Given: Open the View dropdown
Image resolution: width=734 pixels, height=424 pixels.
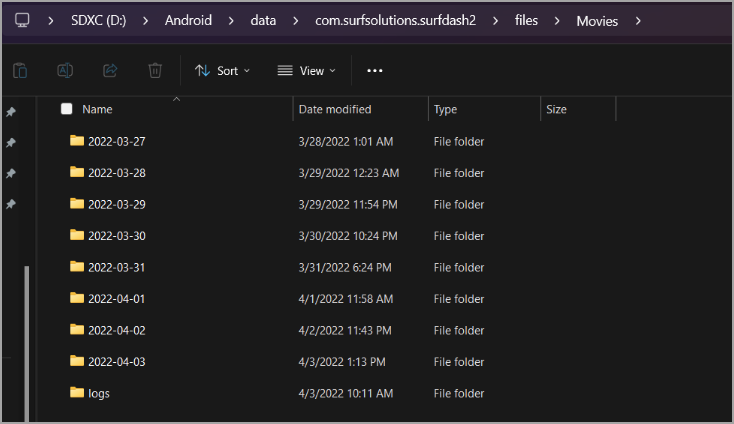Looking at the screenshot, I should coord(306,71).
